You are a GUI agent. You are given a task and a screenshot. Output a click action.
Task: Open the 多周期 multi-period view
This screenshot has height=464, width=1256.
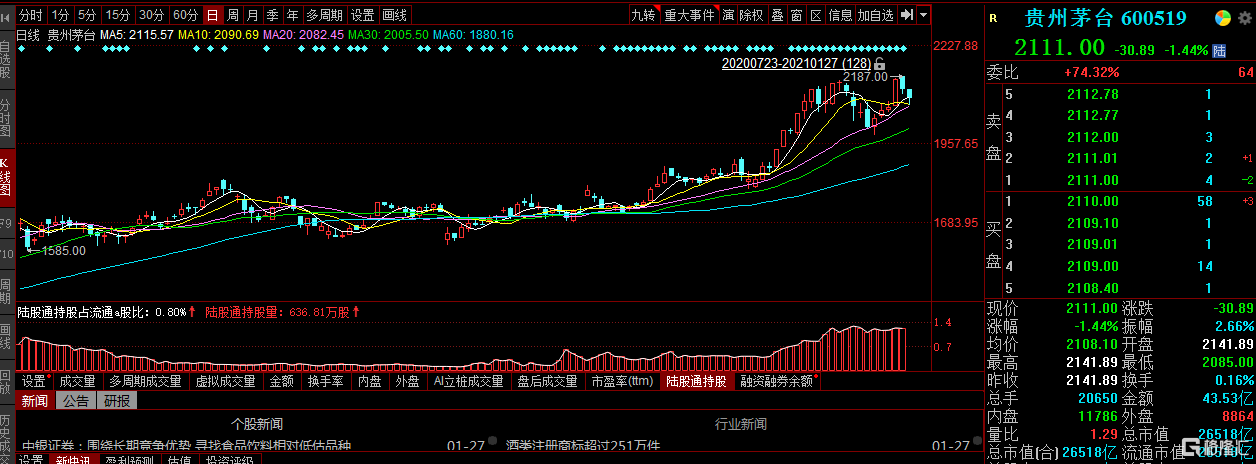[324, 15]
